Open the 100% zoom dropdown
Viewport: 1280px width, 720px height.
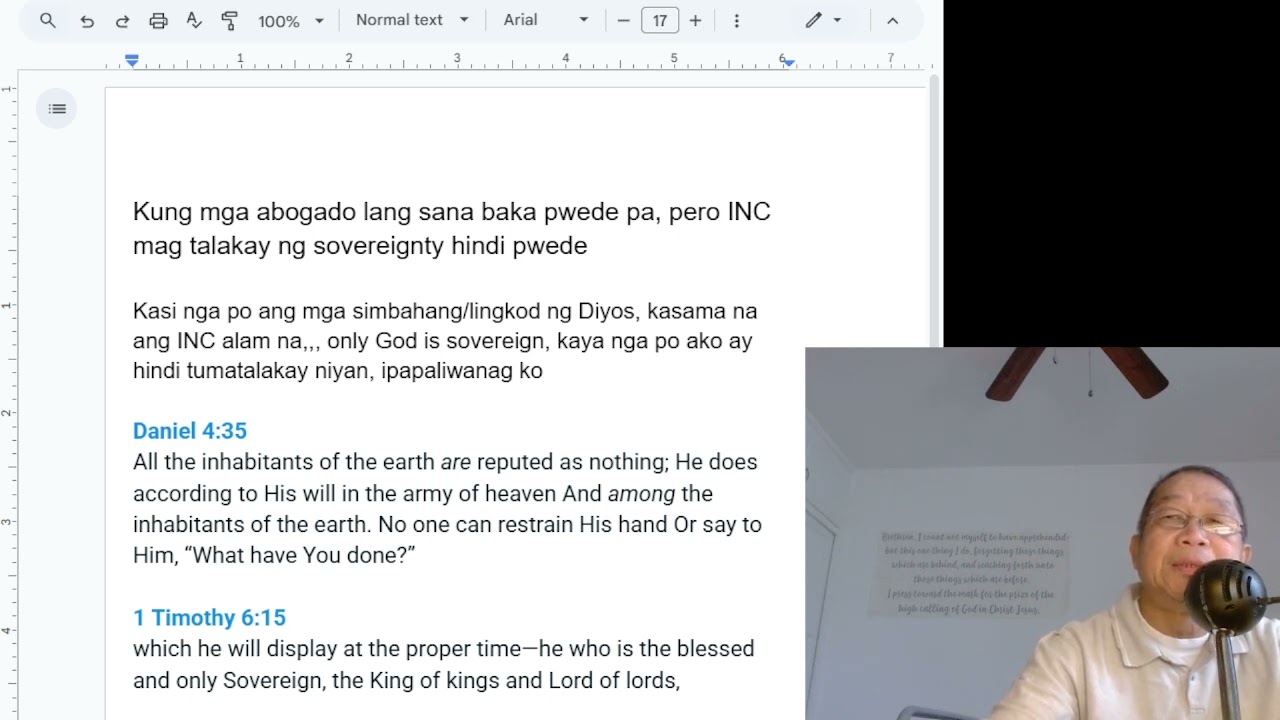point(291,20)
